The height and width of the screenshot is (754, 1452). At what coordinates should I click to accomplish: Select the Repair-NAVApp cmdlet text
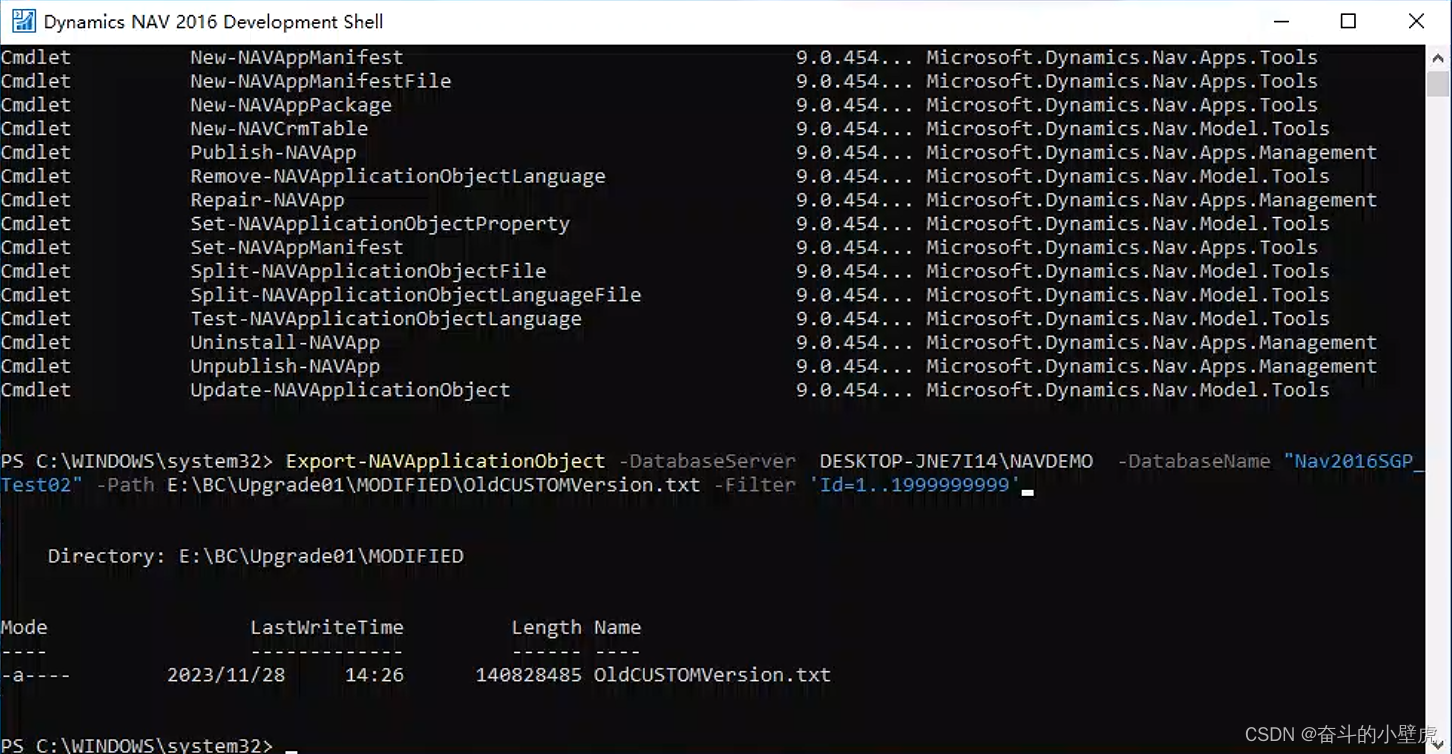click(268, 199)
